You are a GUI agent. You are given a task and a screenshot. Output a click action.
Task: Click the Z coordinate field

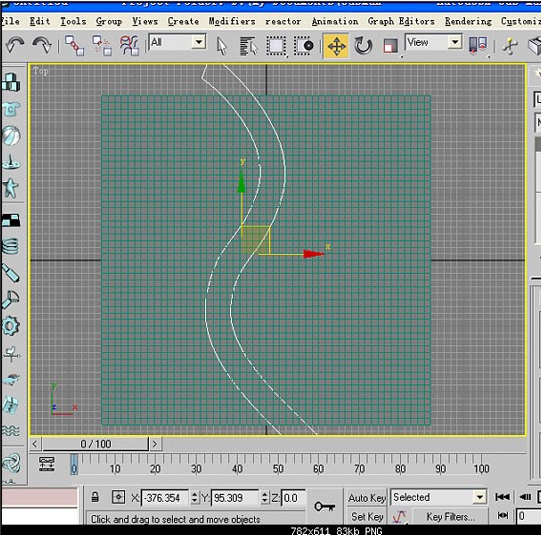point(293,498)
